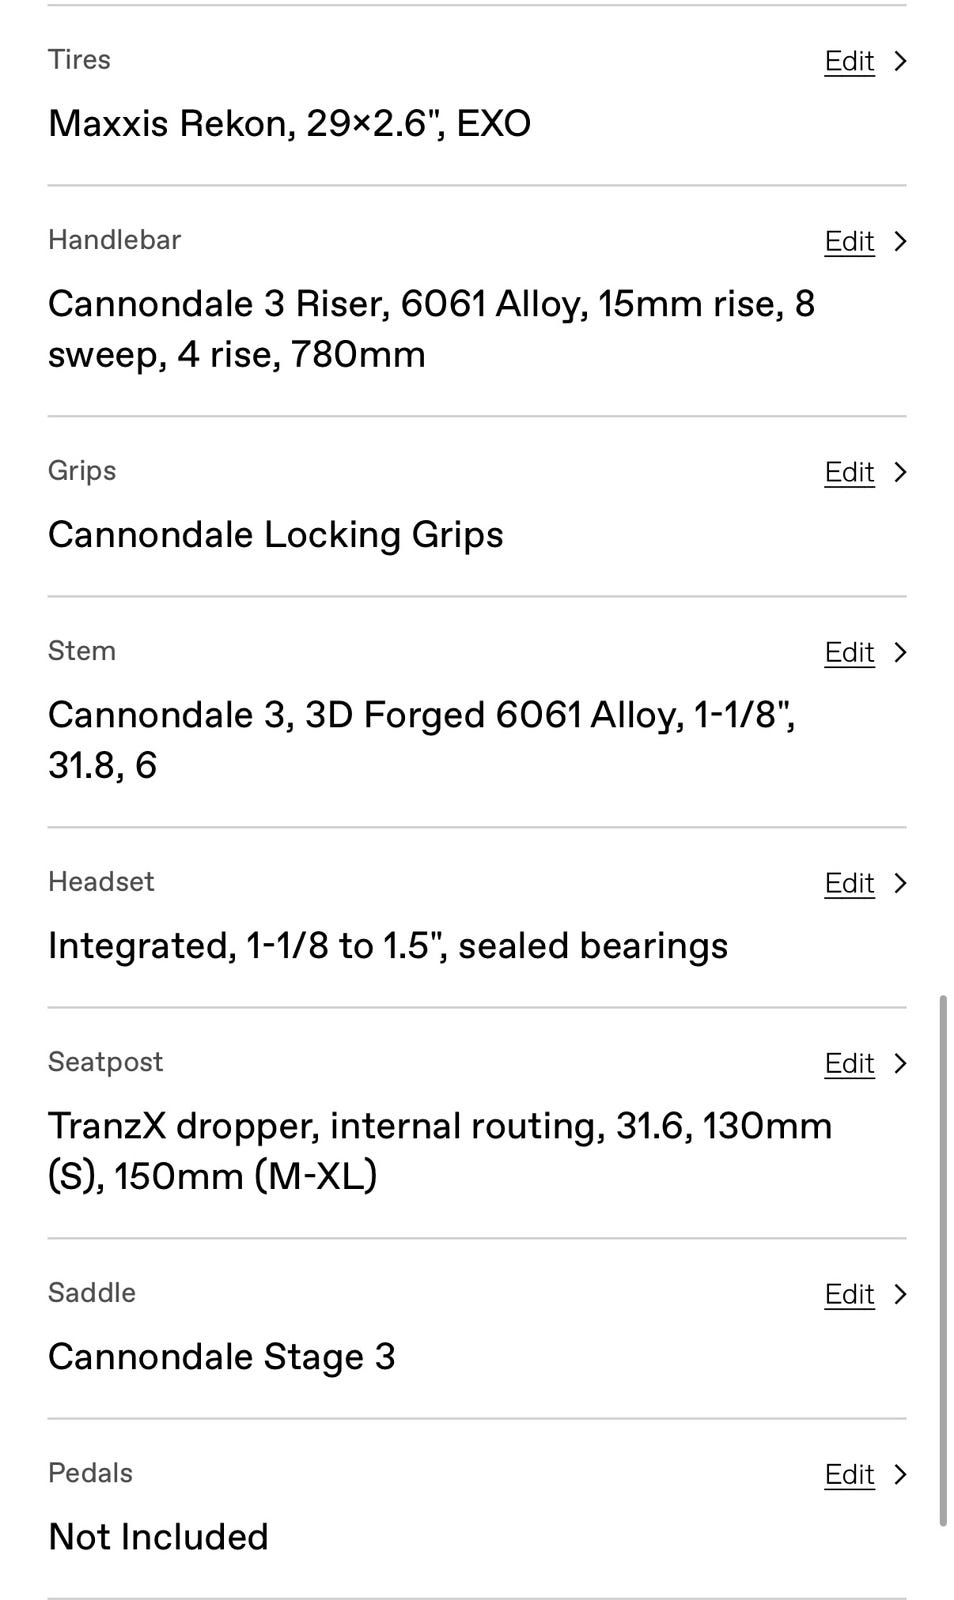This screenshot has width=954, height=1600.
Task: Click the Edit link for Tires
Action: pos(849,61)
